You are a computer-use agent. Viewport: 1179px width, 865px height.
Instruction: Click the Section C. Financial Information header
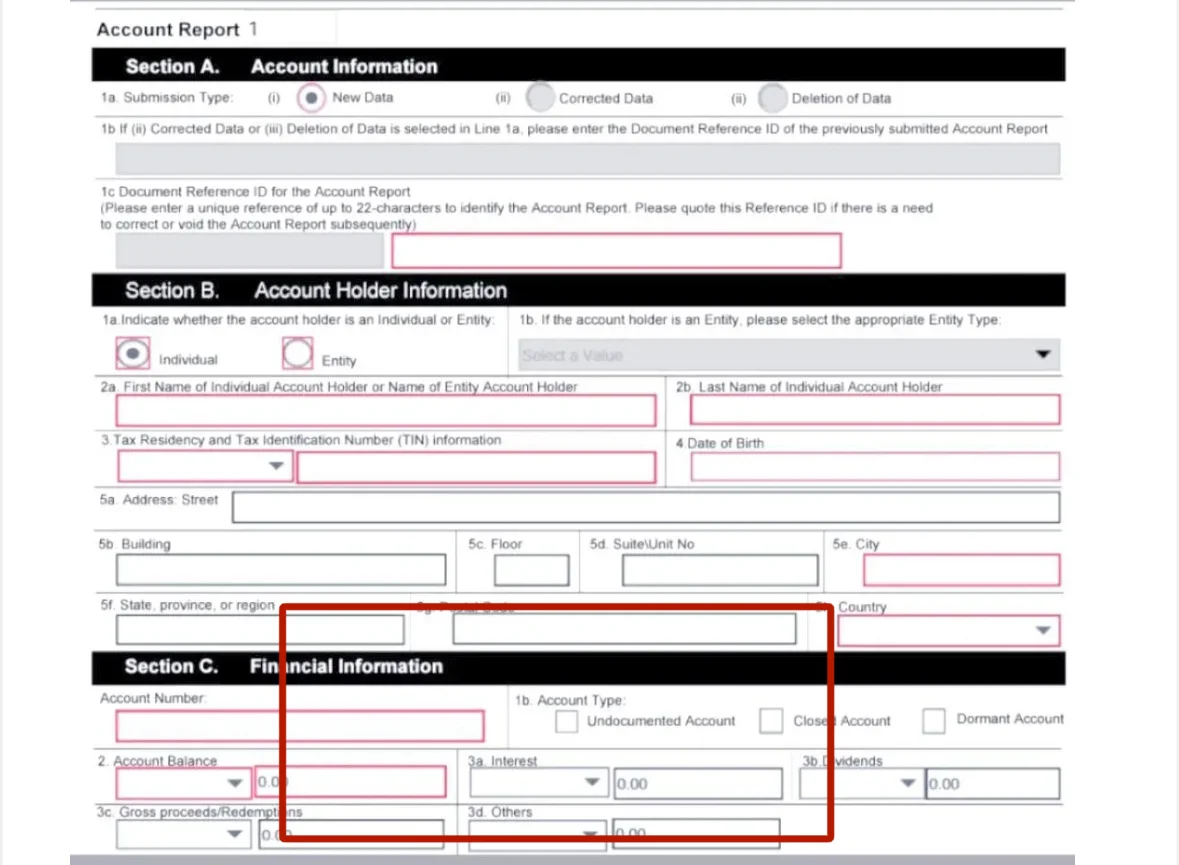pyautogui.click(x=578, y=667)
